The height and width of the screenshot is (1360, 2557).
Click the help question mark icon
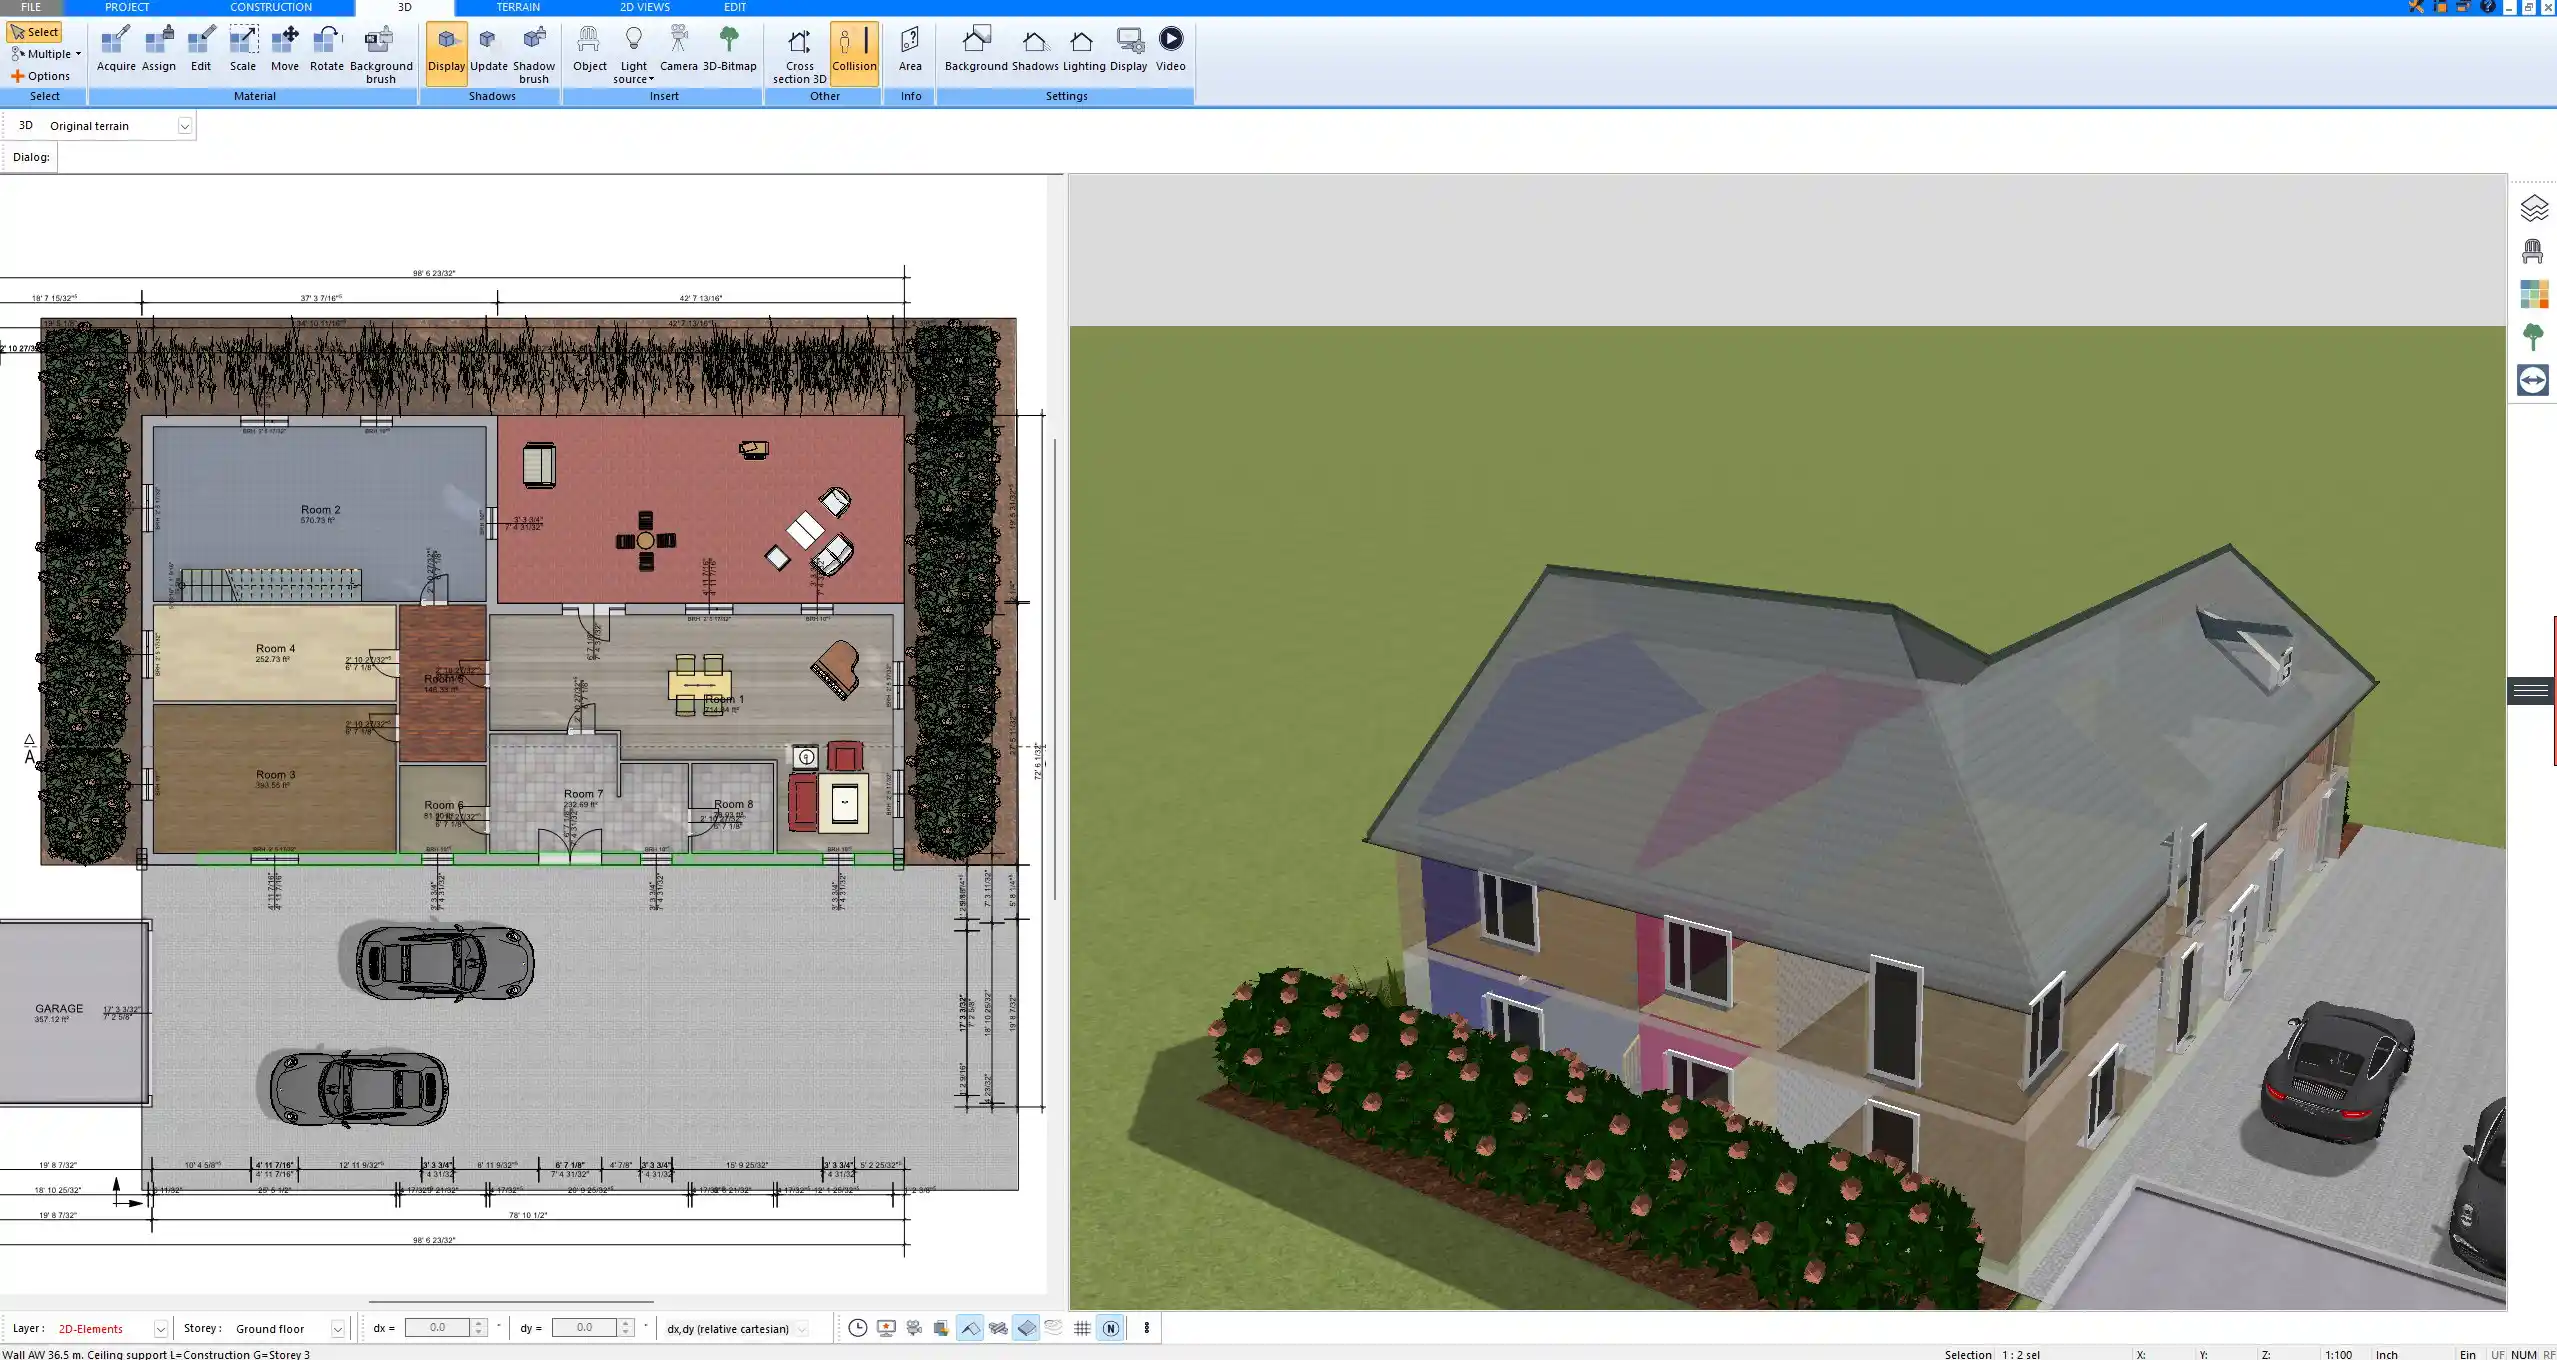coord(2488,7)
